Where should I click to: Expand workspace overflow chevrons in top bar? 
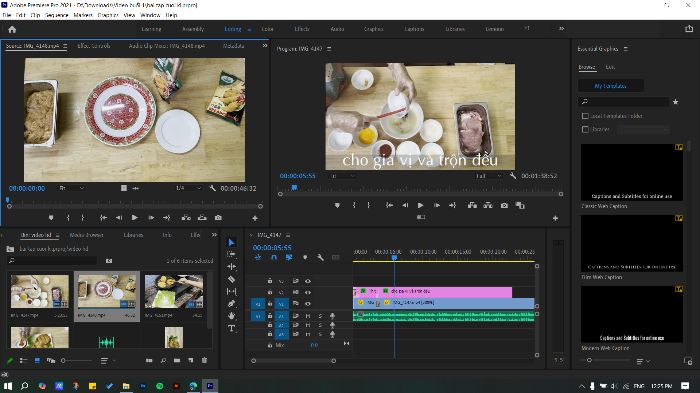561,29
